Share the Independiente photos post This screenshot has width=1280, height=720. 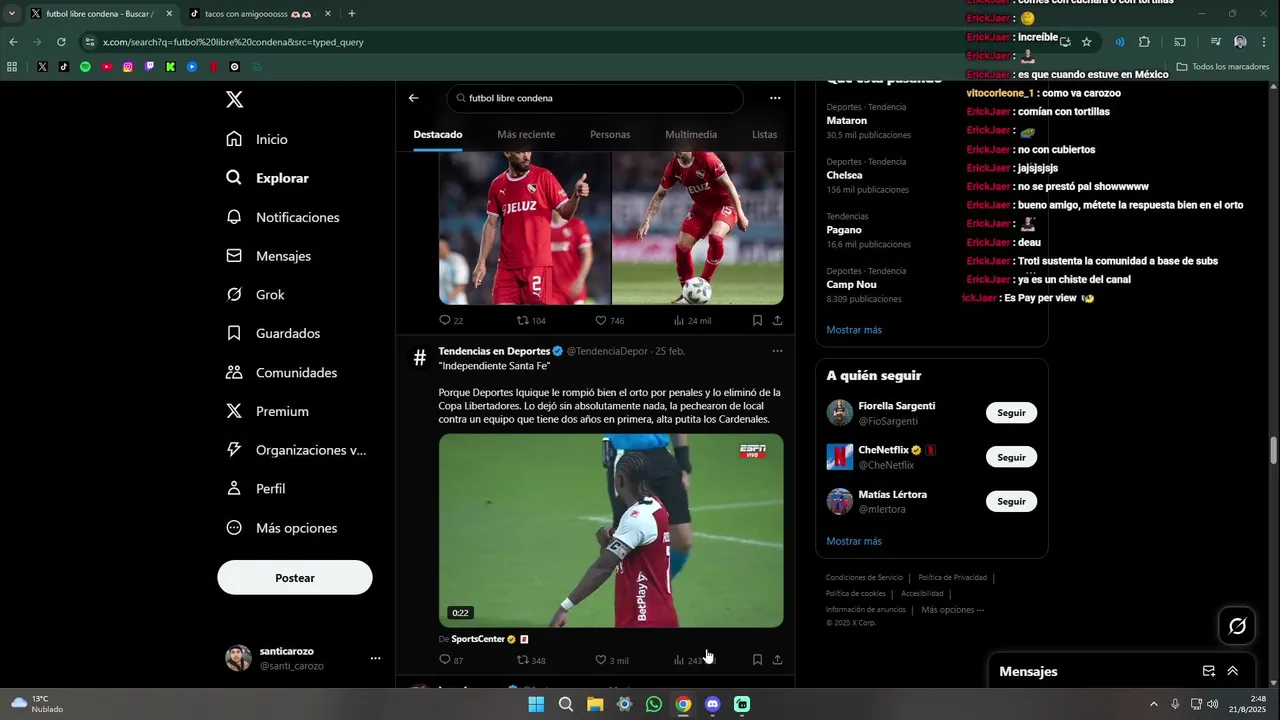(x=777, y=321)
